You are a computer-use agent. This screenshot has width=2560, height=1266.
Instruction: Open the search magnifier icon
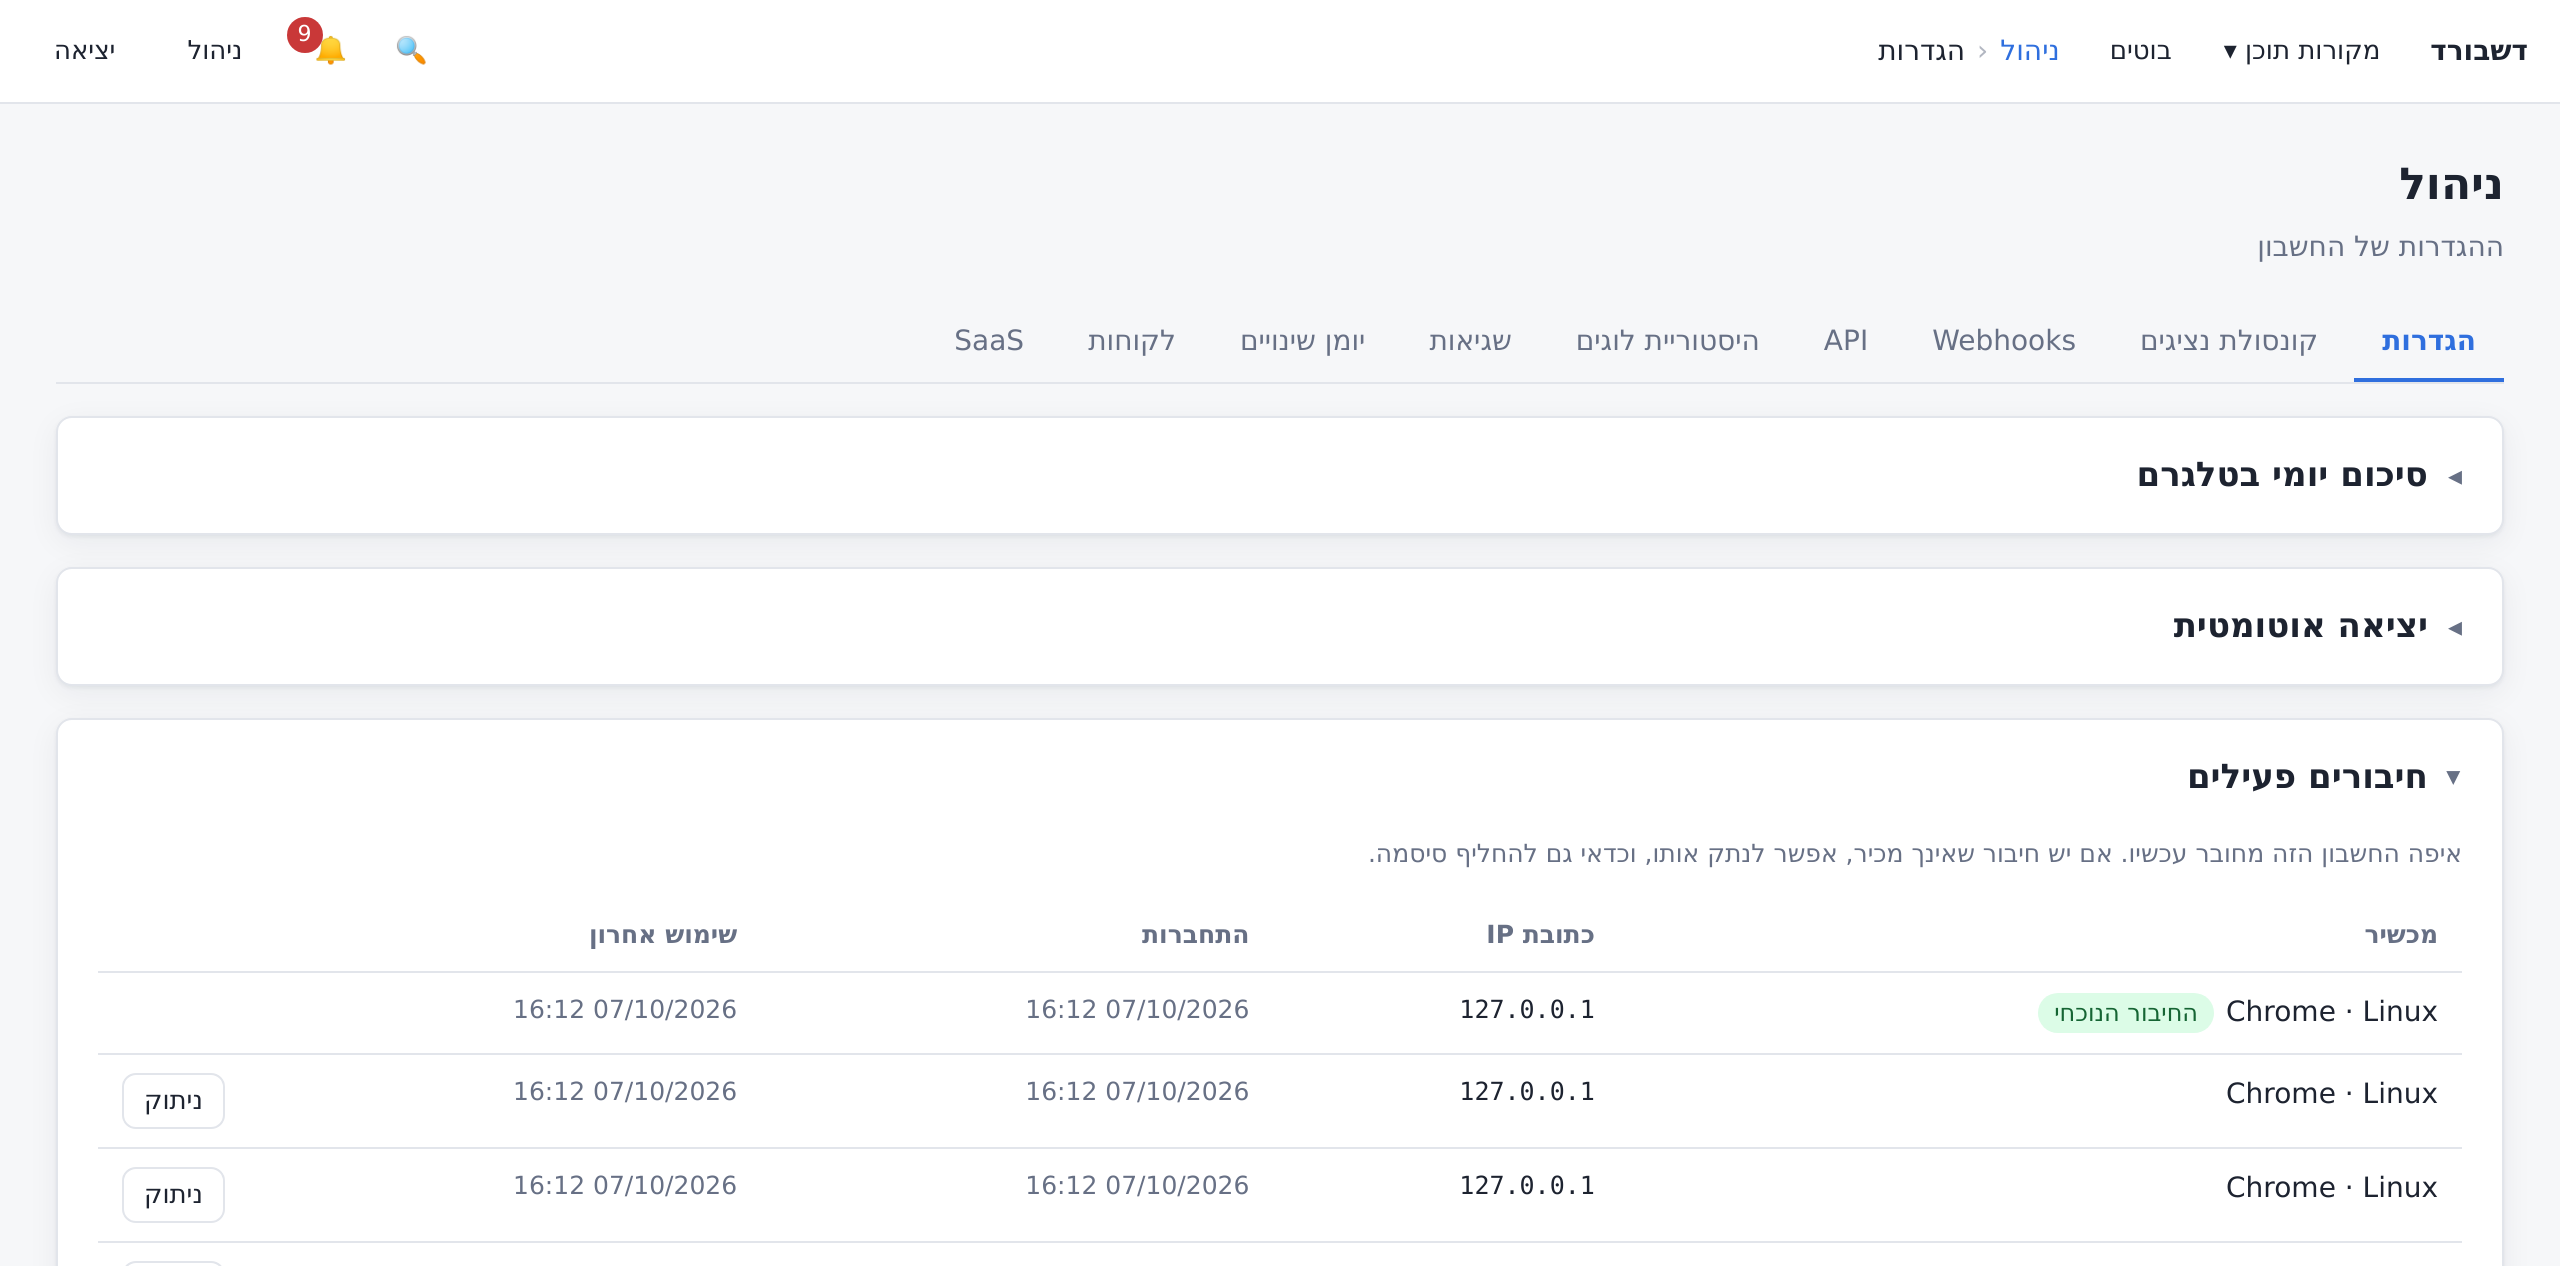click(411, 50)
